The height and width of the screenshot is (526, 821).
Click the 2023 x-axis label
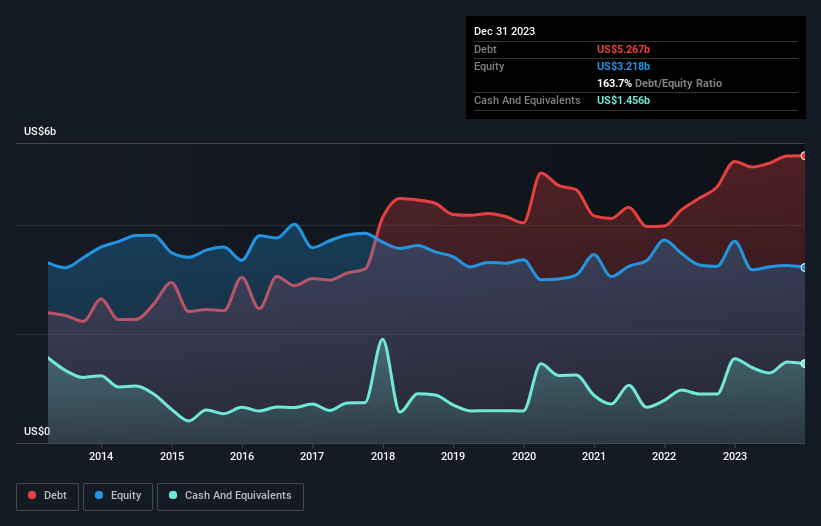(x=735, y=456)
